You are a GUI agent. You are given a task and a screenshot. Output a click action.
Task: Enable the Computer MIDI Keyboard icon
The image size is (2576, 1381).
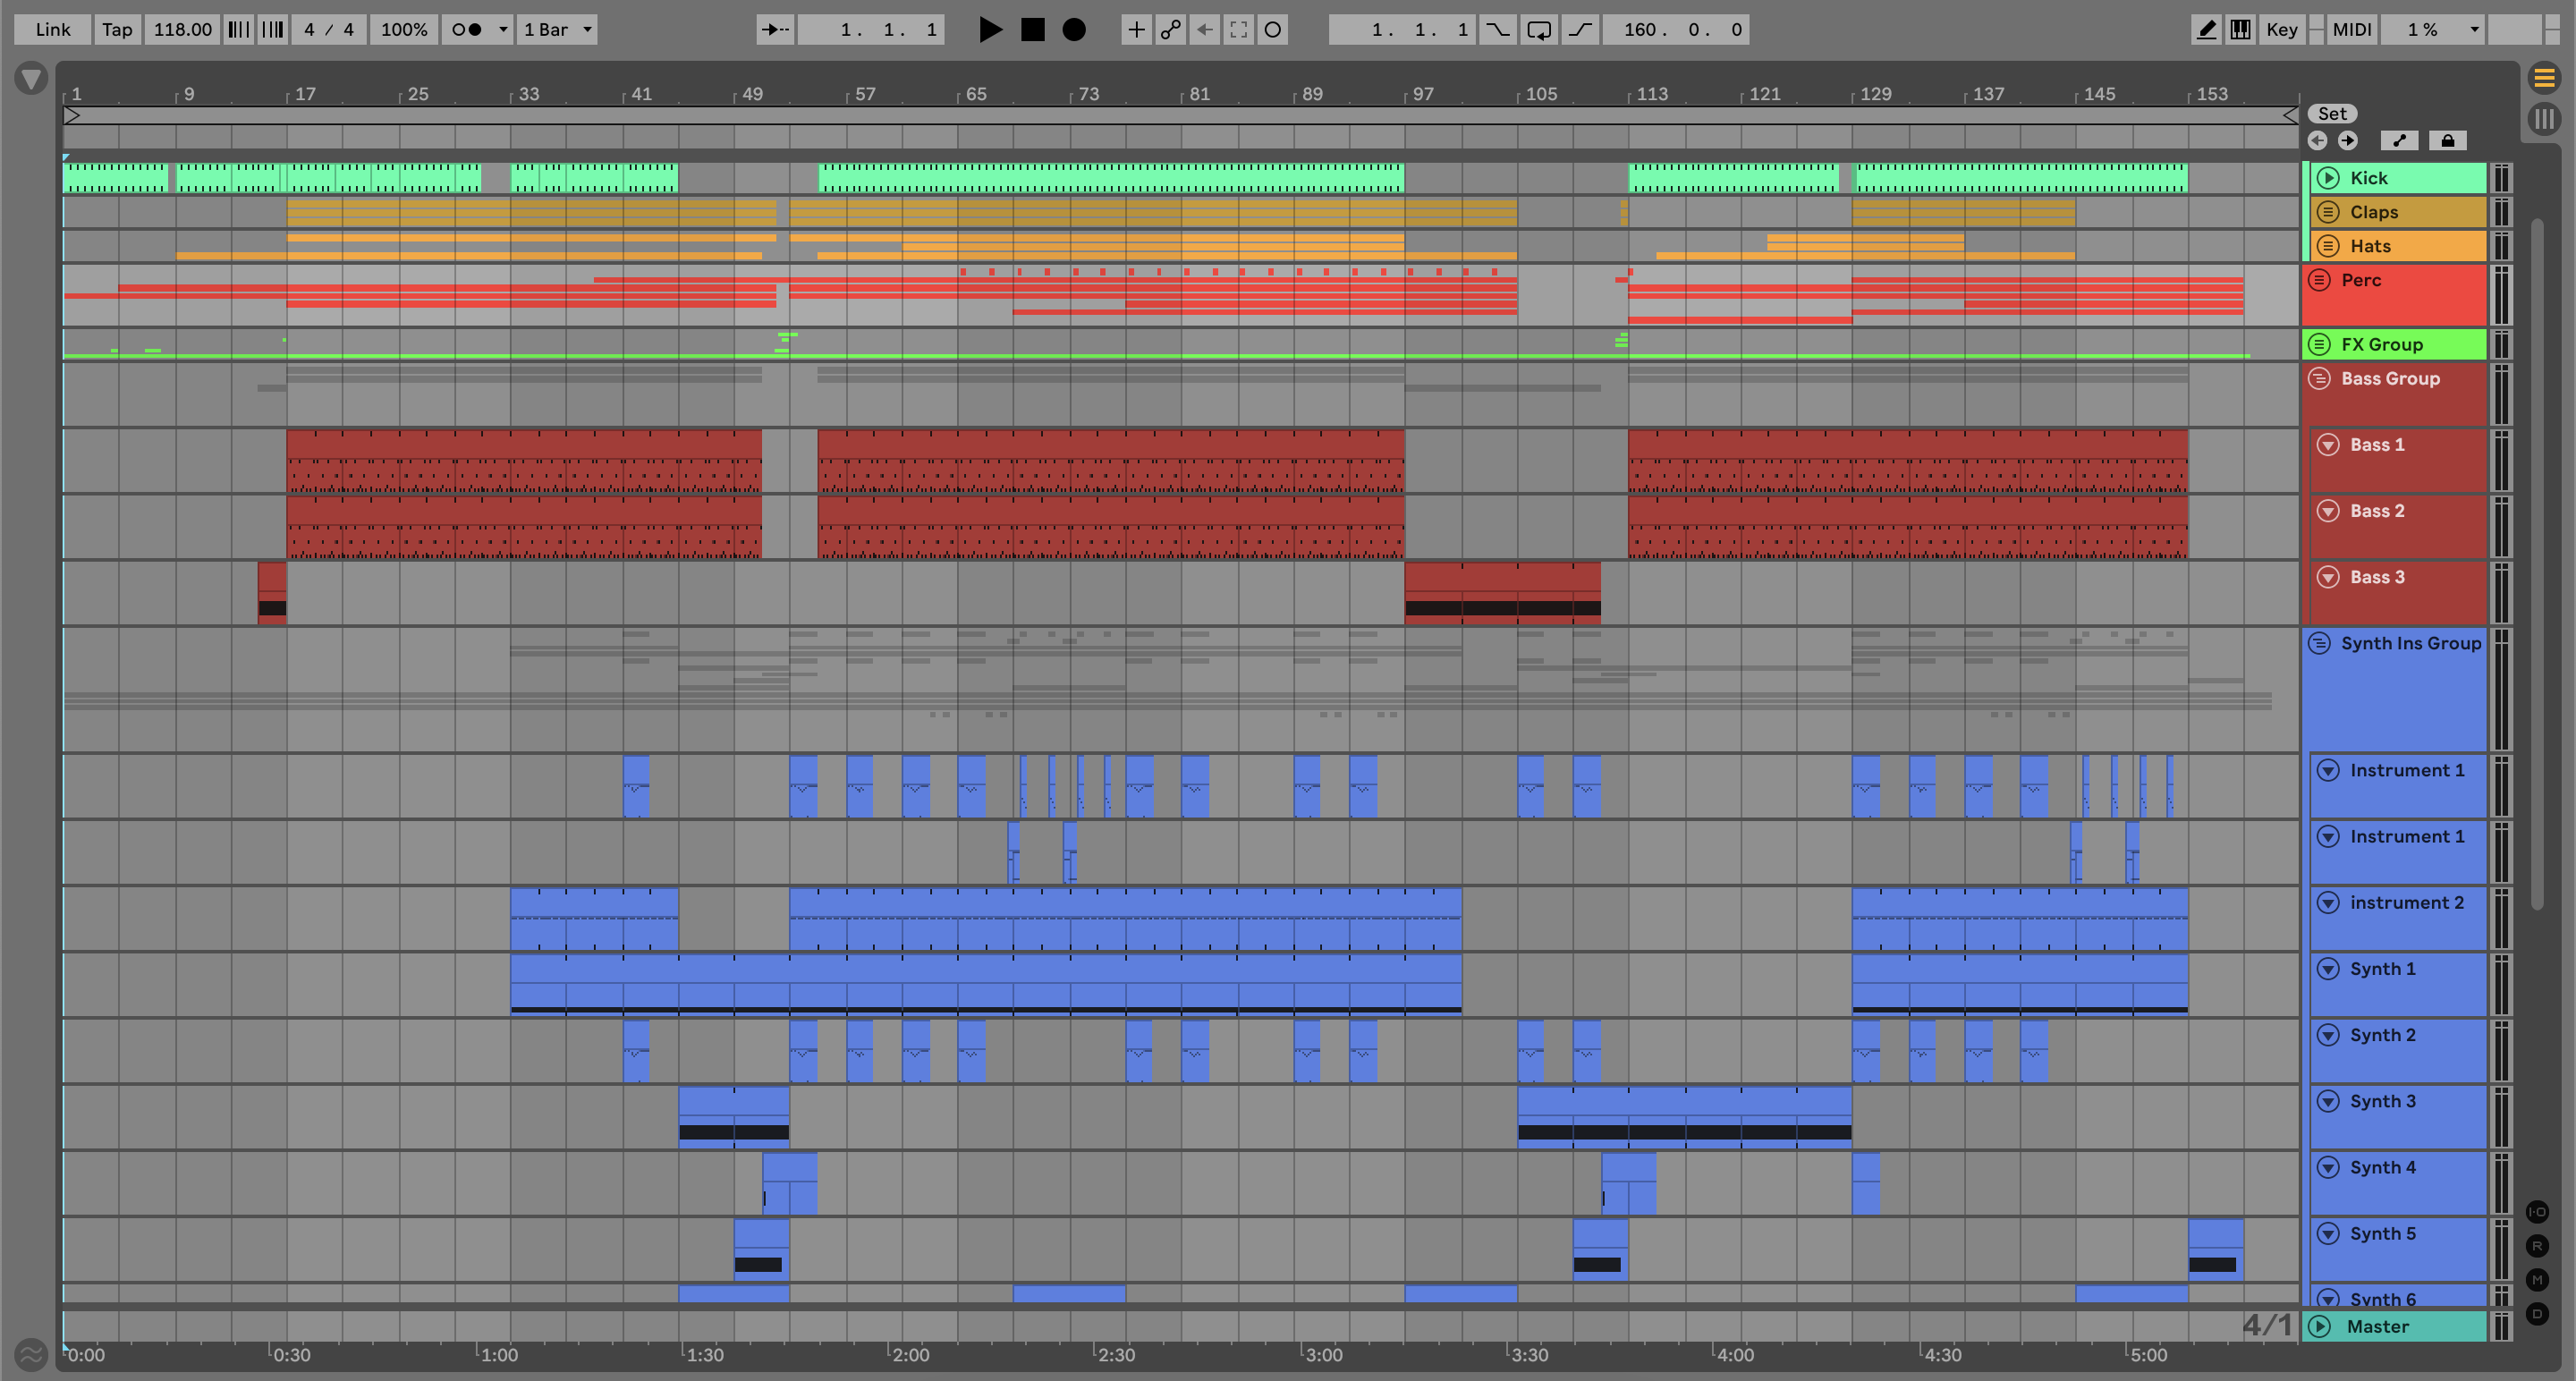[x=2241, y=29]
